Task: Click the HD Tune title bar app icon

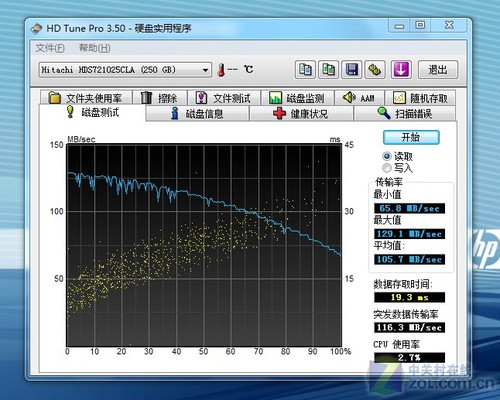Action: [x=36, y=28]
